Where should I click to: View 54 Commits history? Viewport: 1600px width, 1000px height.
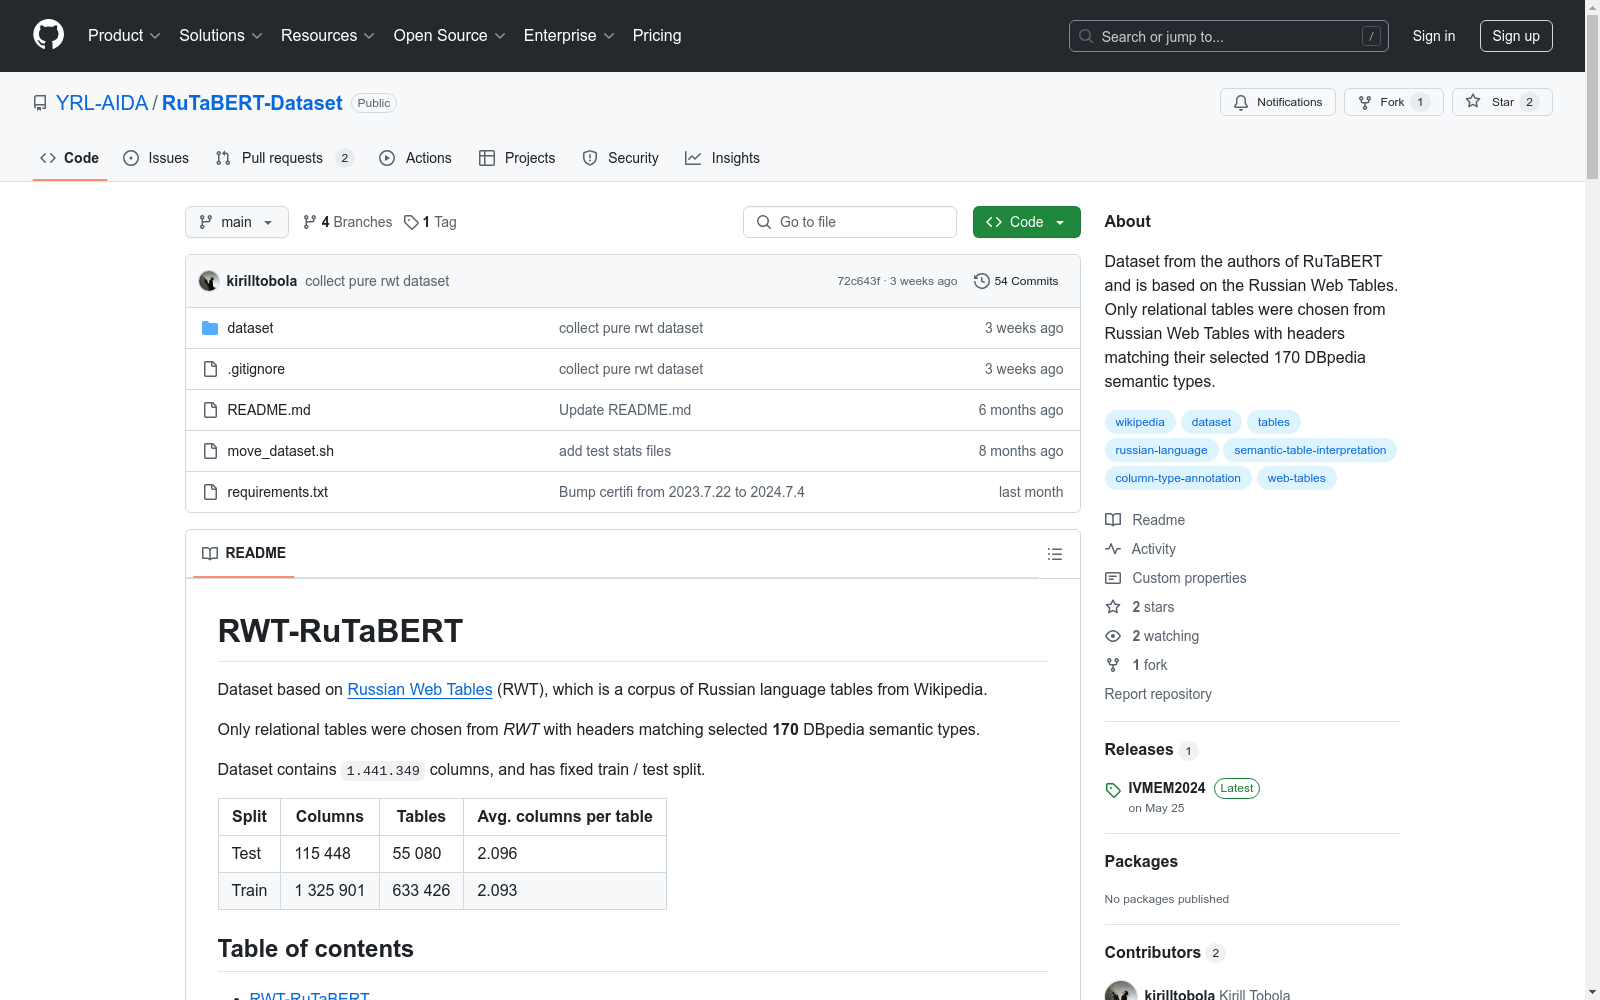click(1016, 281)
